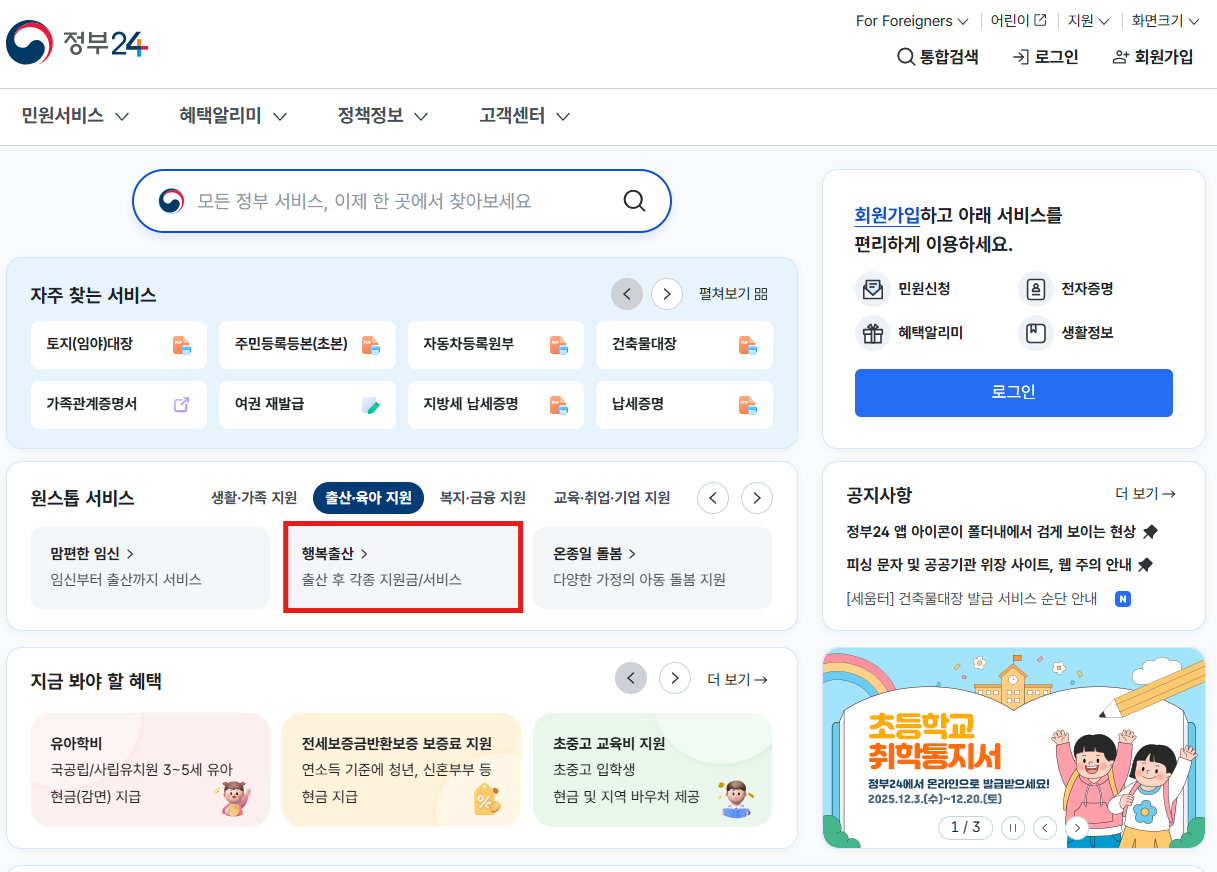The image size is (1217, 872).
Task: Select 복지·금융 지원 tab
Action: (483, 497)
